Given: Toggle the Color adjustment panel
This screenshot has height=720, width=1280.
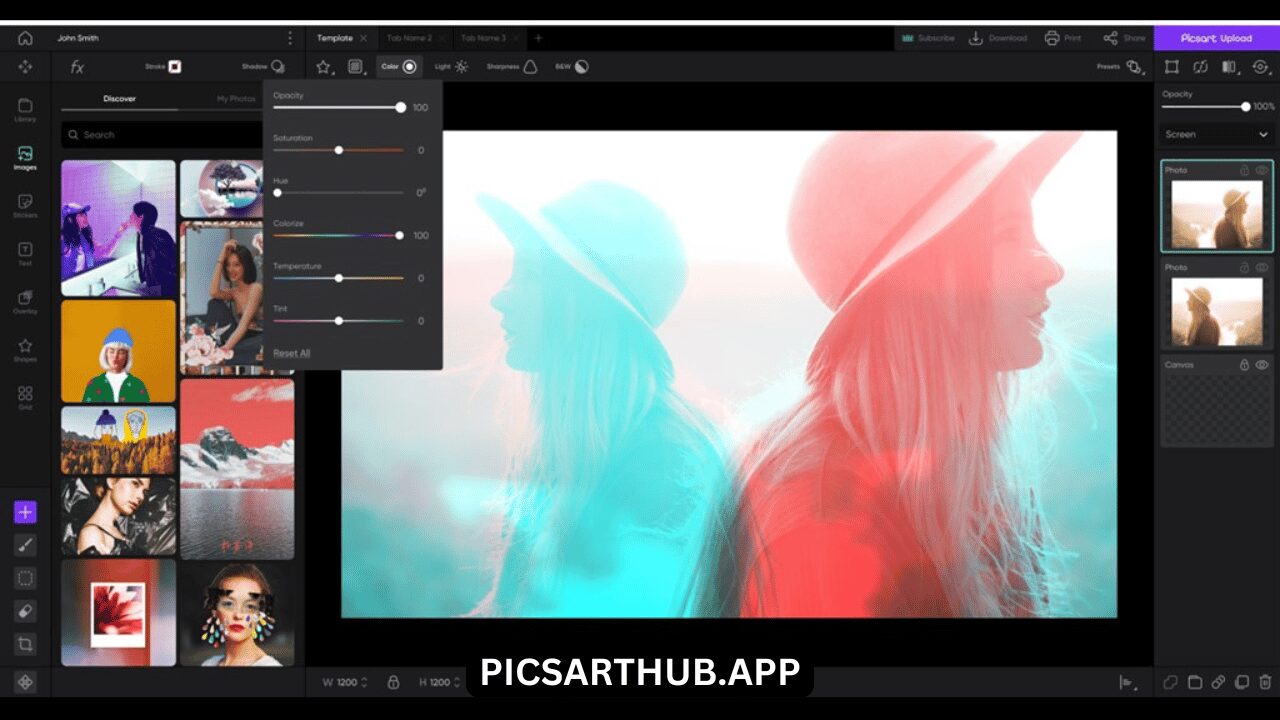Looking at the screenshot, I should [x=399, y=67].
